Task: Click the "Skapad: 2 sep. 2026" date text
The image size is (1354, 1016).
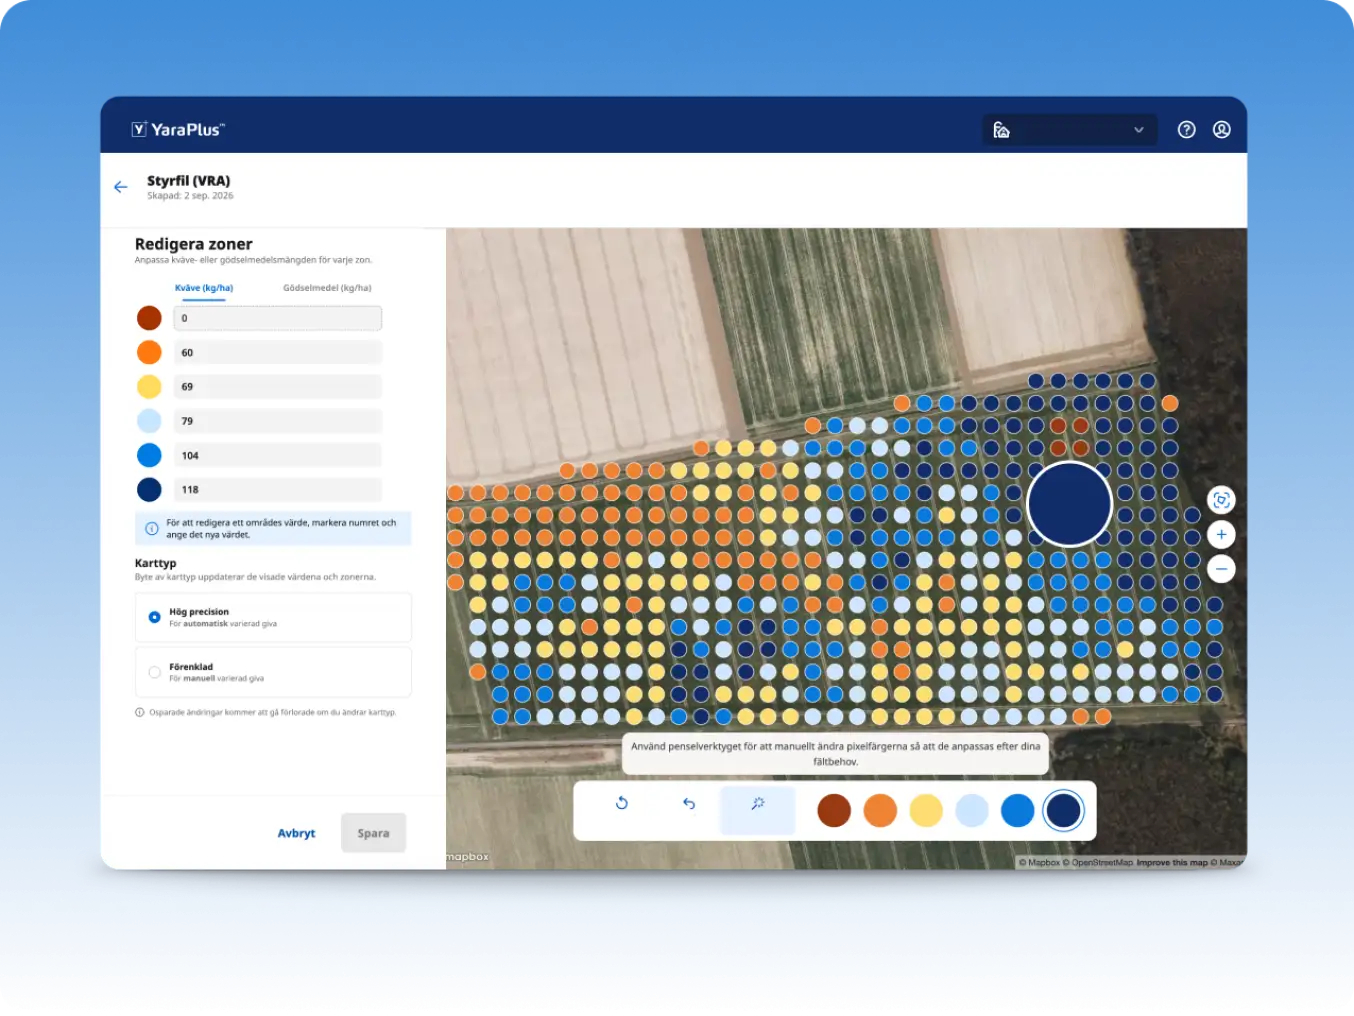Action: [190, 196]
